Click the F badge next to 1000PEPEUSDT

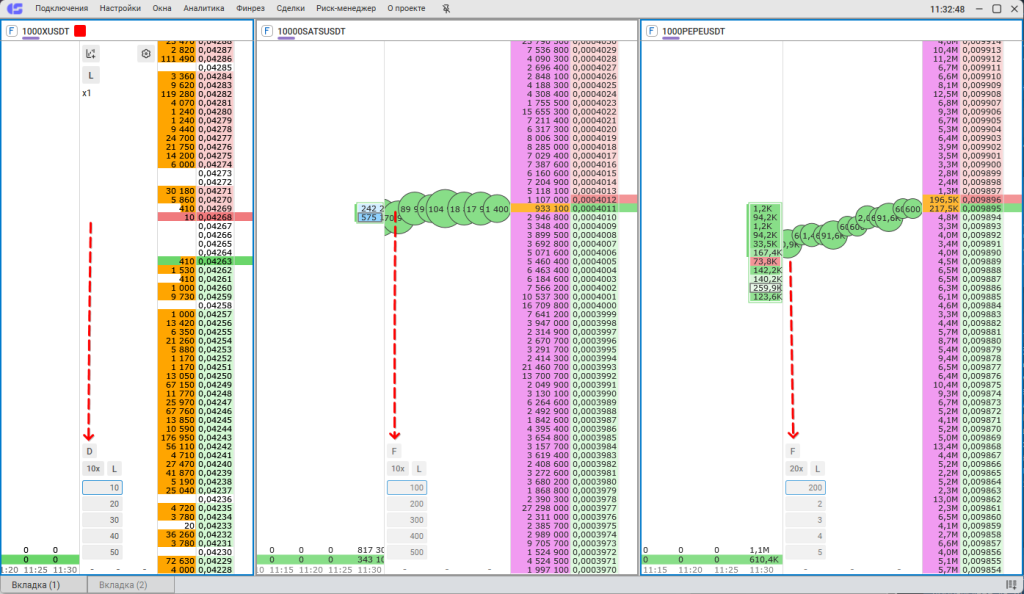pyautogui.click(x=651, y=31)
